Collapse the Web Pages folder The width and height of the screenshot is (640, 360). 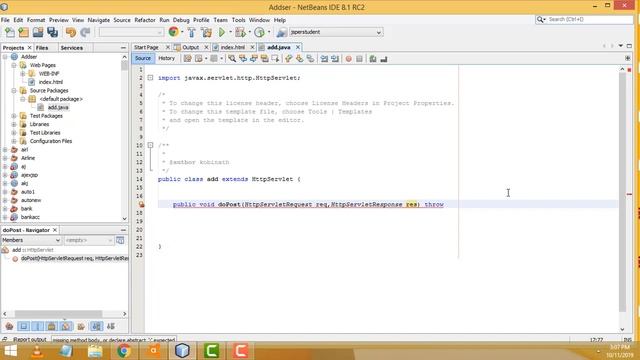click(14, 65)
